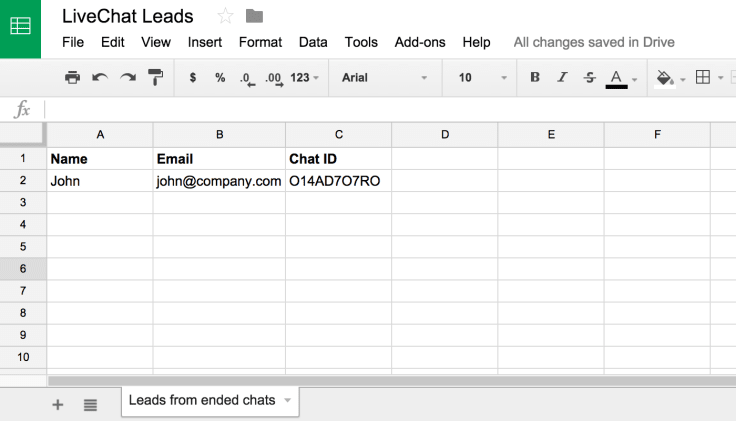Expand the text color dropdown arrow
This screenshot has height=421, width=736.
[x=635, y=80]
